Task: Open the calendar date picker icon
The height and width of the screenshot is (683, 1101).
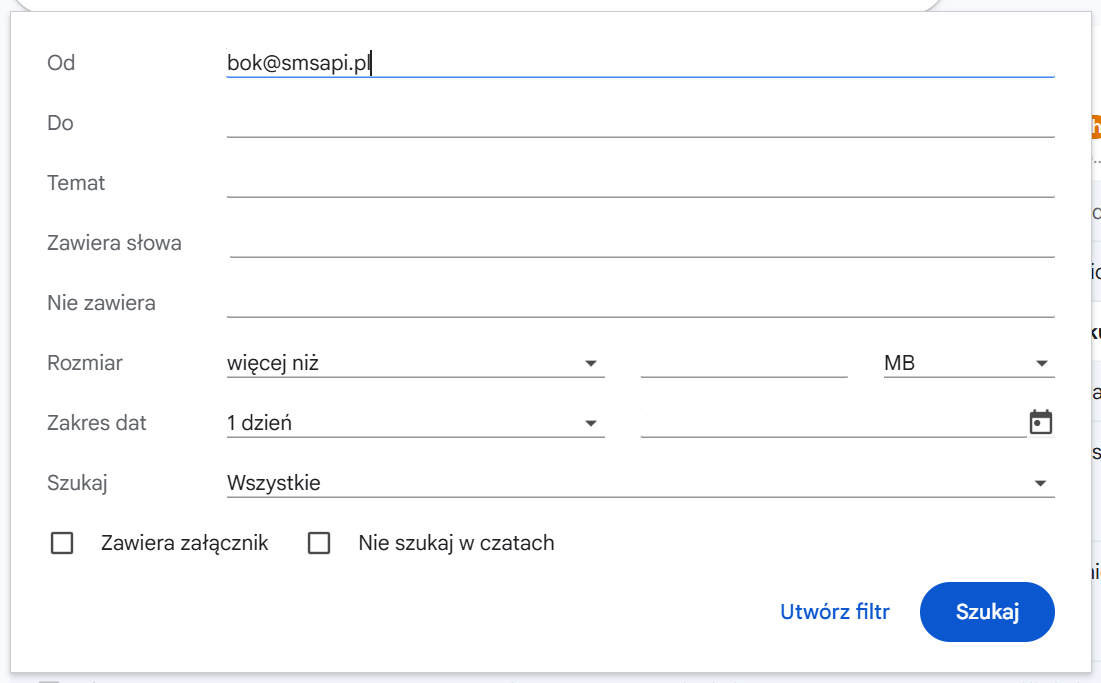Action: pyautogui.click(x=1041, y=423)
